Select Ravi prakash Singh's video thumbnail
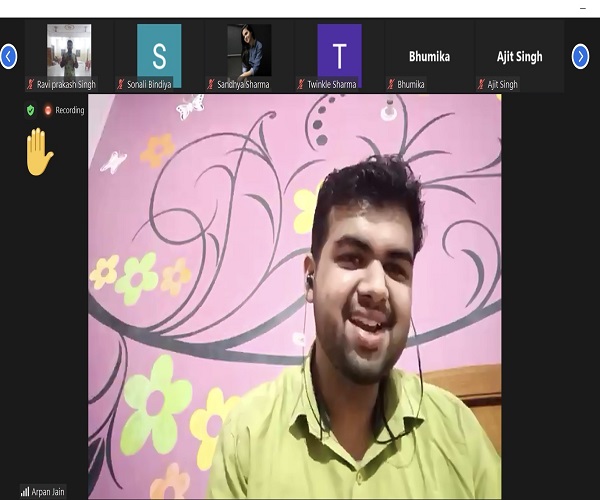Image resolution: width=600 pixels, height=500 pixels. click(x=69, y=50)
